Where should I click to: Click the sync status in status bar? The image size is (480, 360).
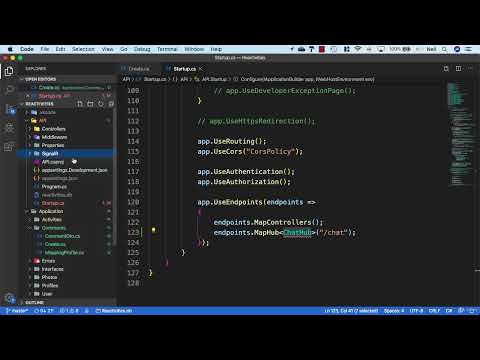coord(44,311)
